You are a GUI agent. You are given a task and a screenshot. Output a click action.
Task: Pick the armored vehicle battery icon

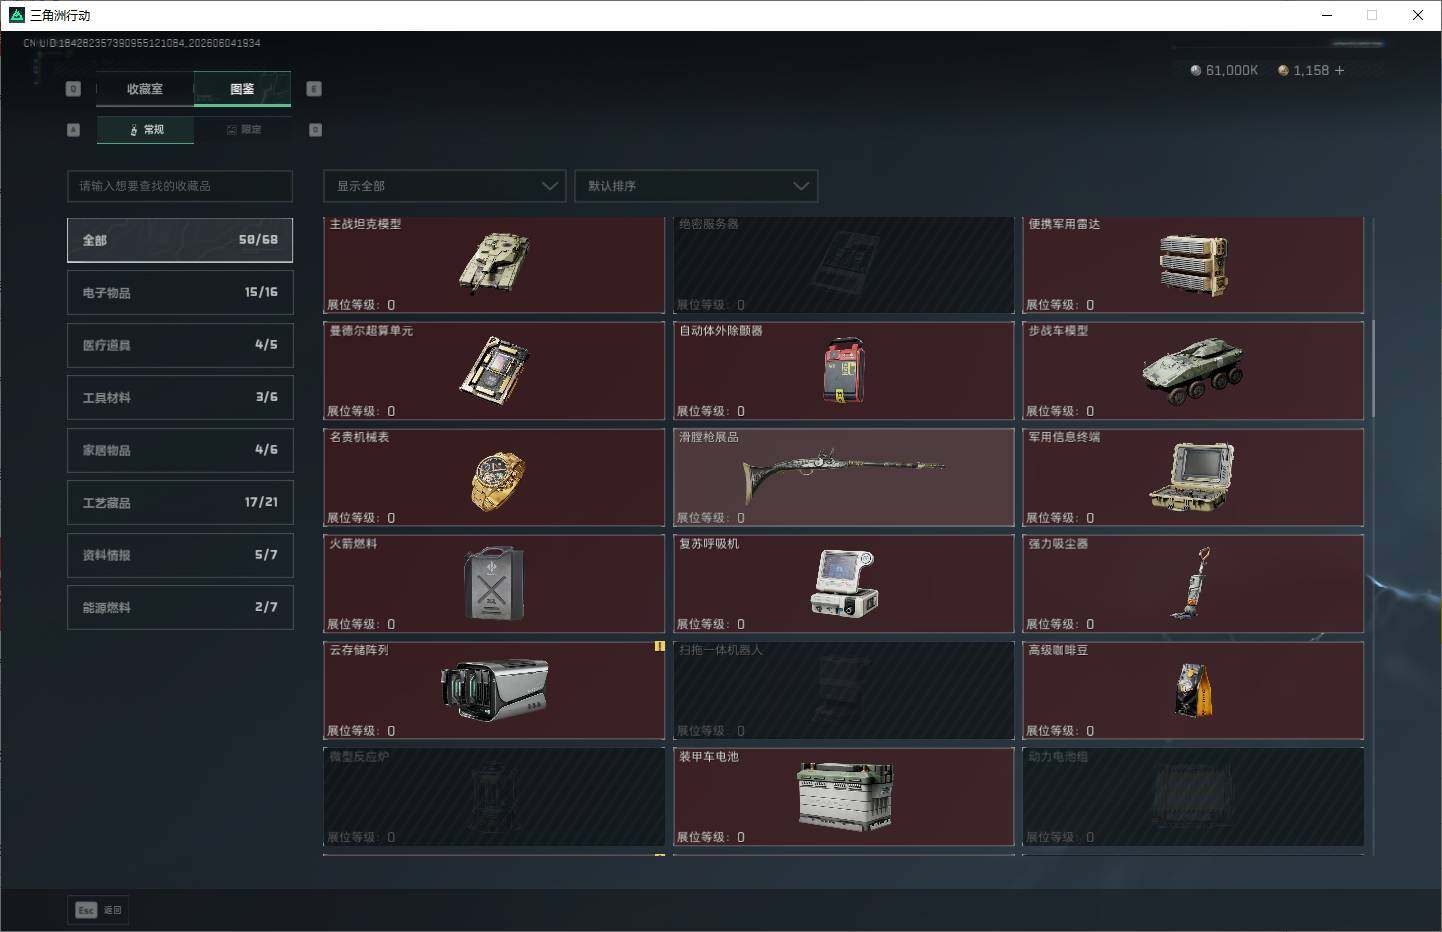[845, 797]
